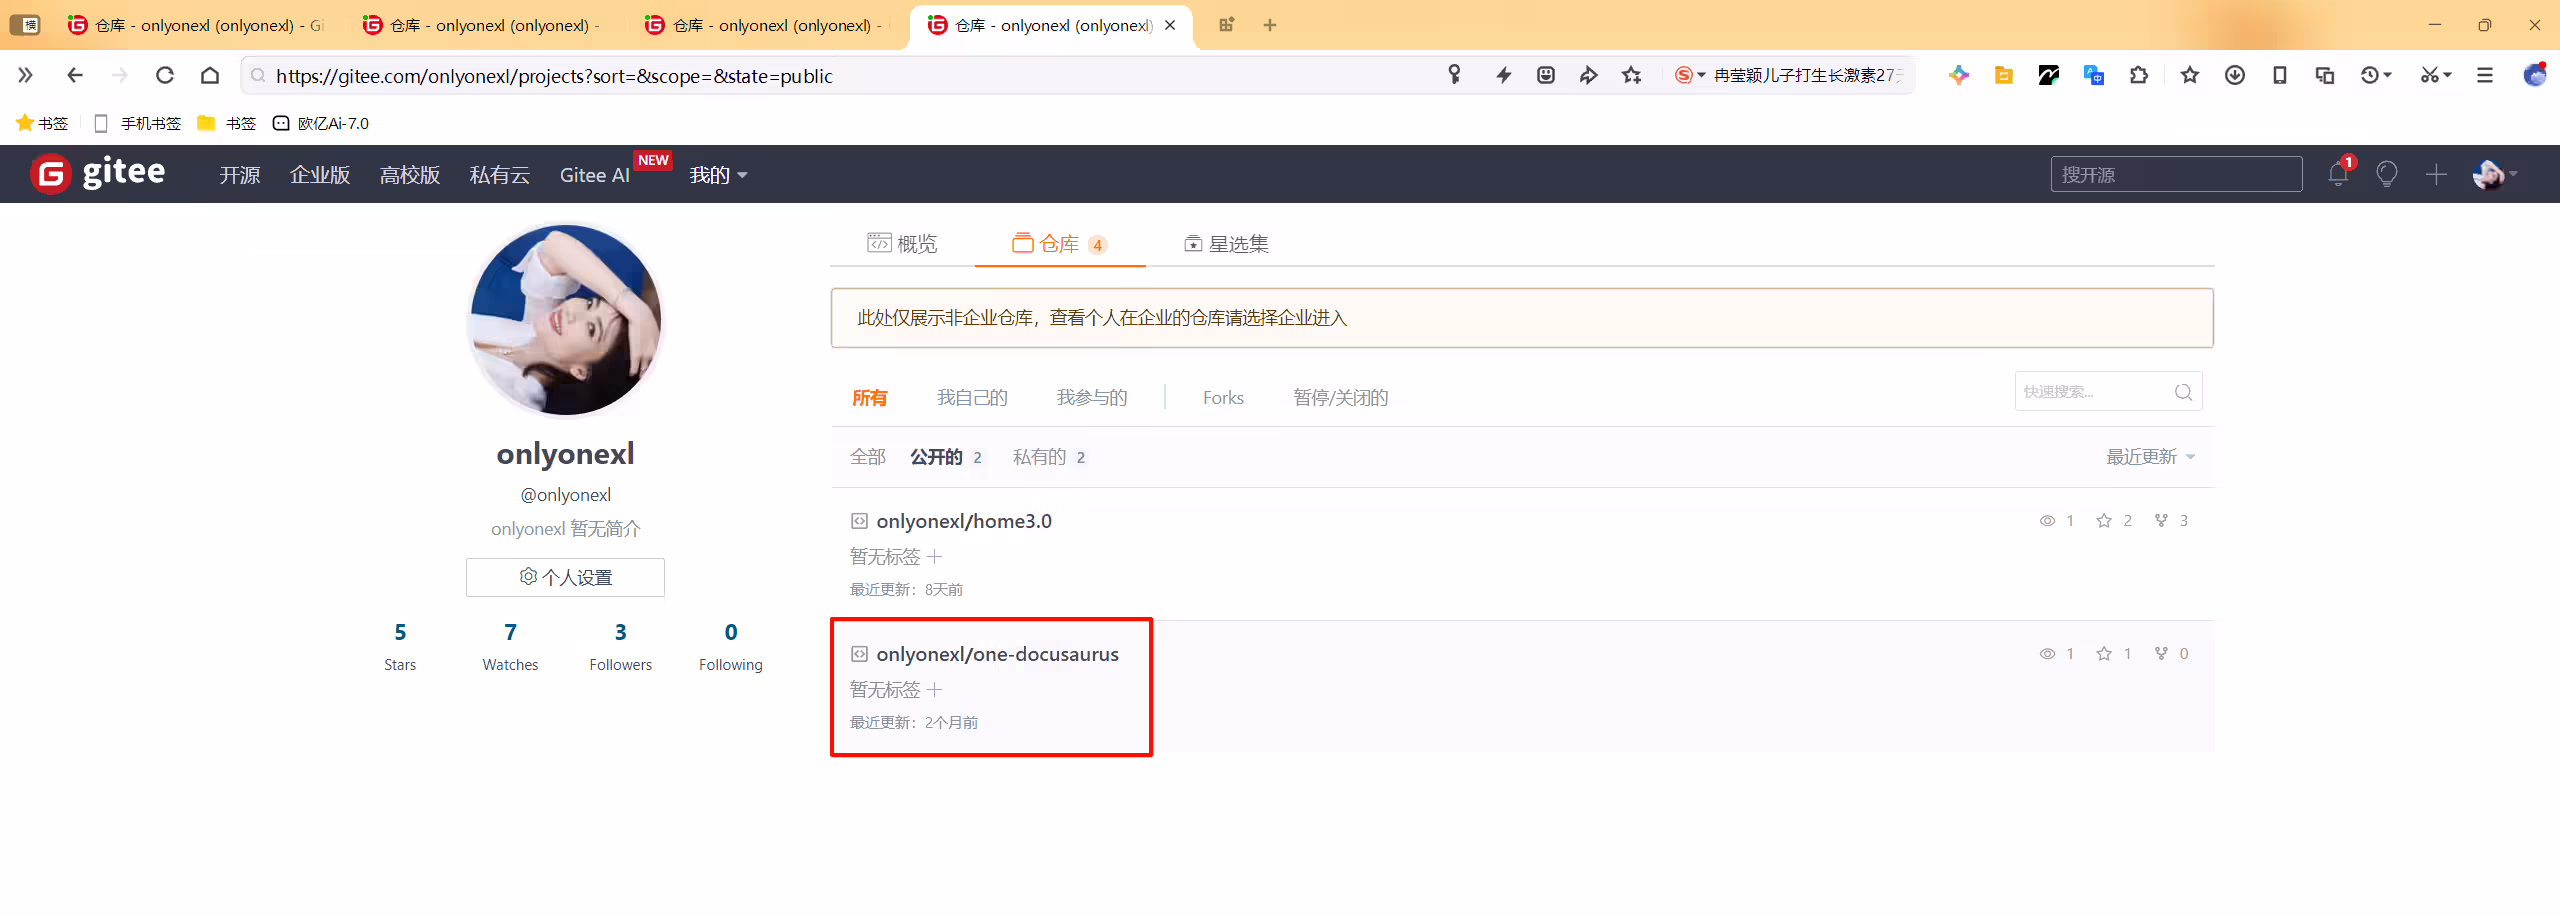Click fork icon of one-docusaurus repository

[2161, 653]
